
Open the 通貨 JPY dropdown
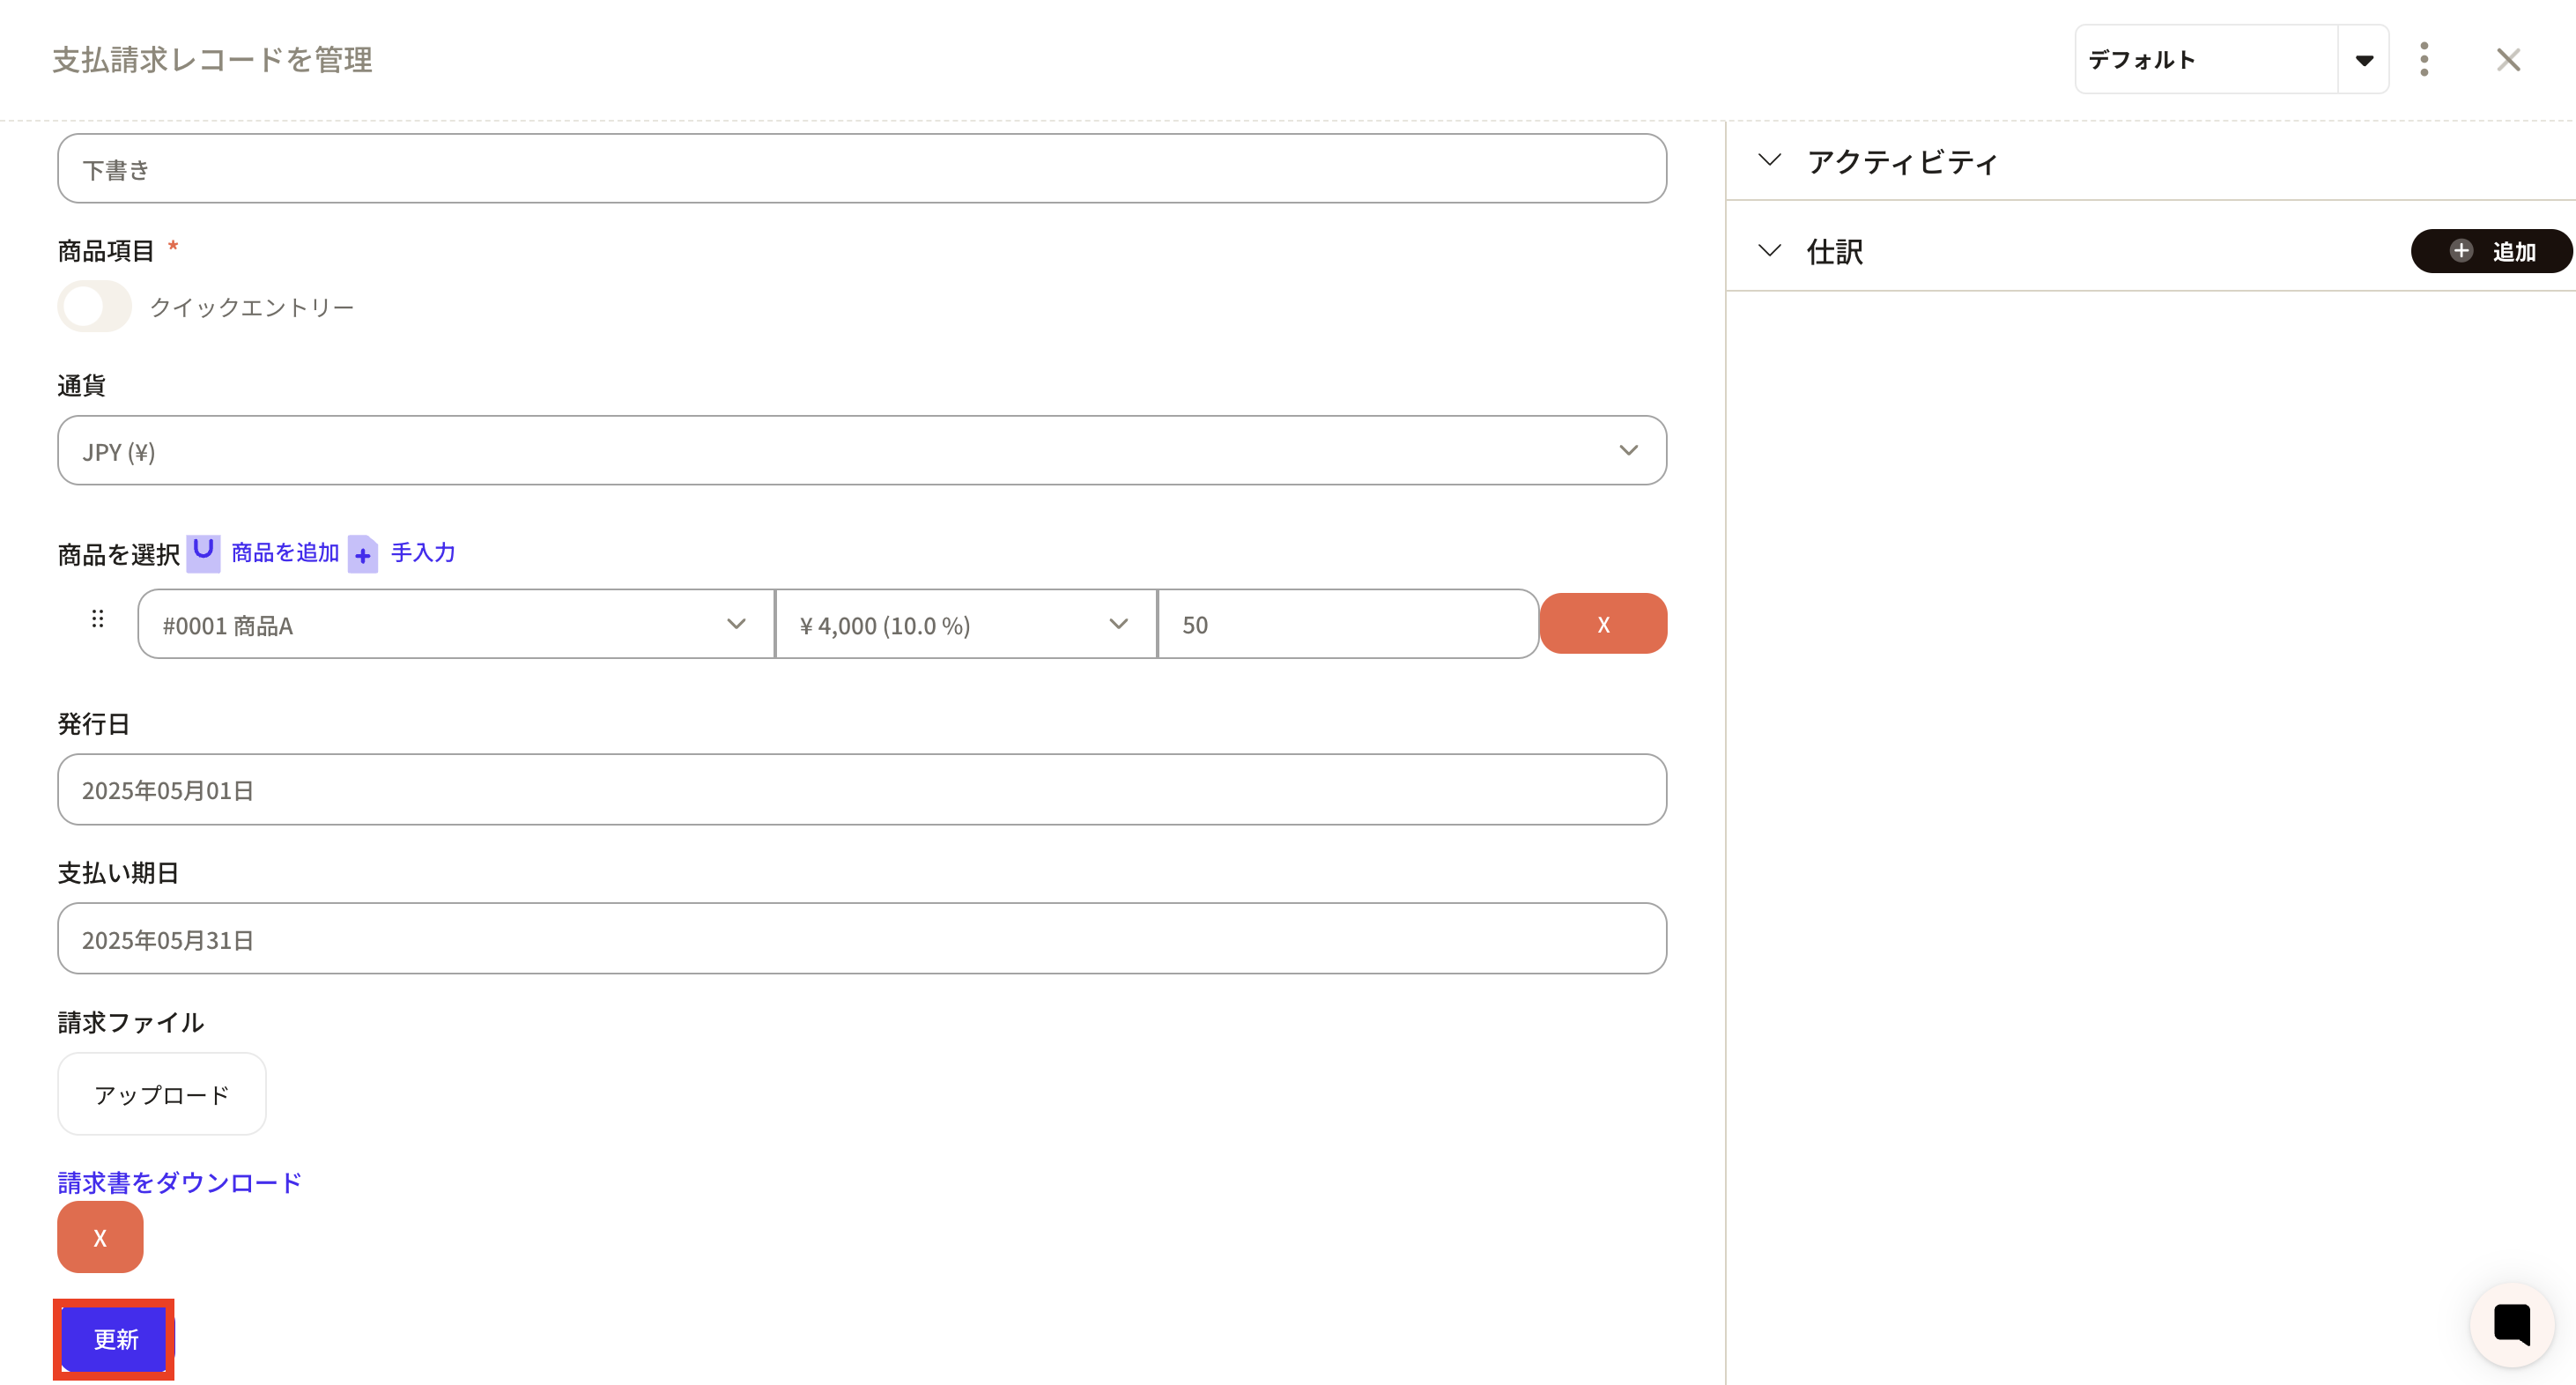click(x=861, y=451)
